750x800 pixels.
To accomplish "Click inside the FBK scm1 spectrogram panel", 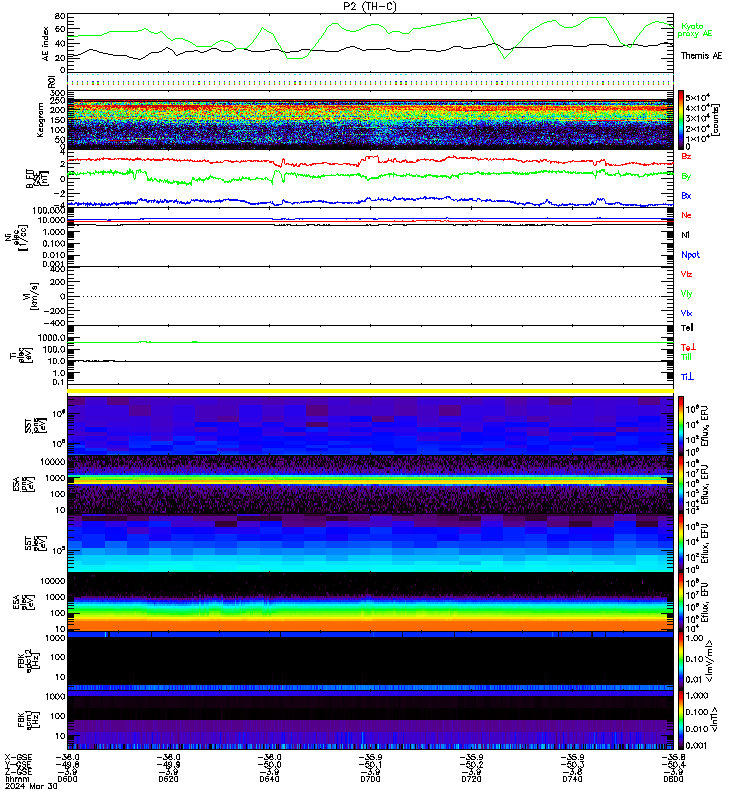I will point(370,720).
